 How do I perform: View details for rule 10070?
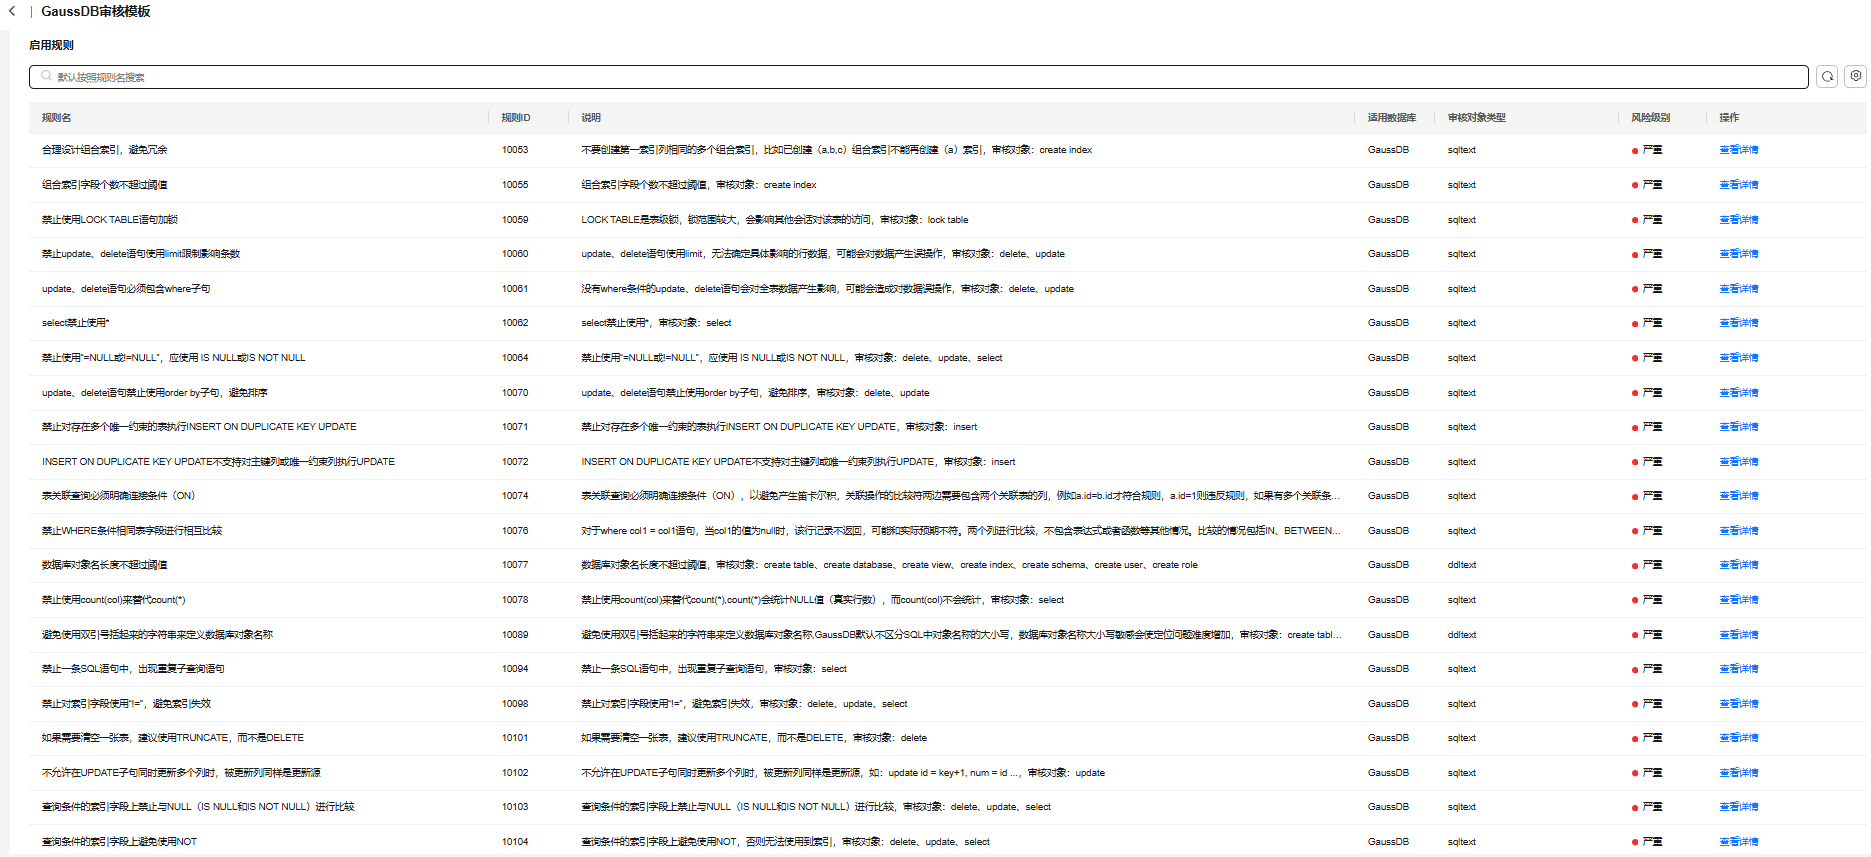click(1738, 393)
